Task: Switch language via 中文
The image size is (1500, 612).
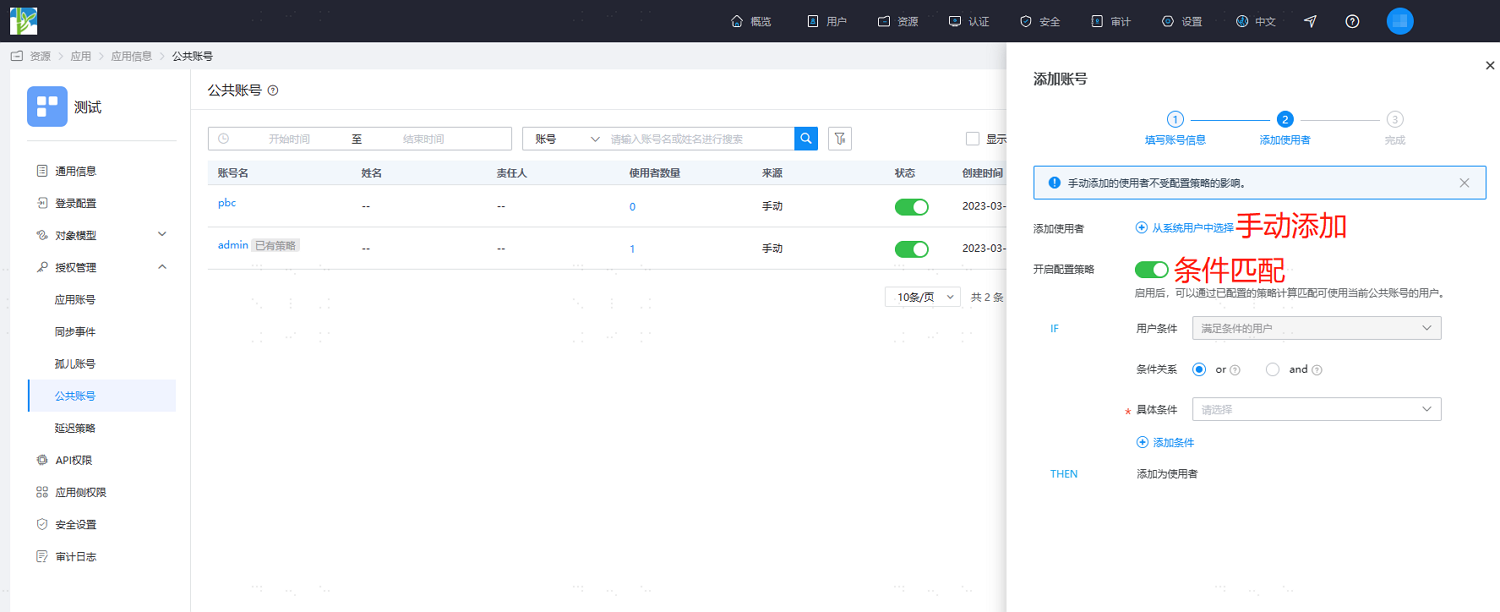Action: click(x=1256, y=21)
